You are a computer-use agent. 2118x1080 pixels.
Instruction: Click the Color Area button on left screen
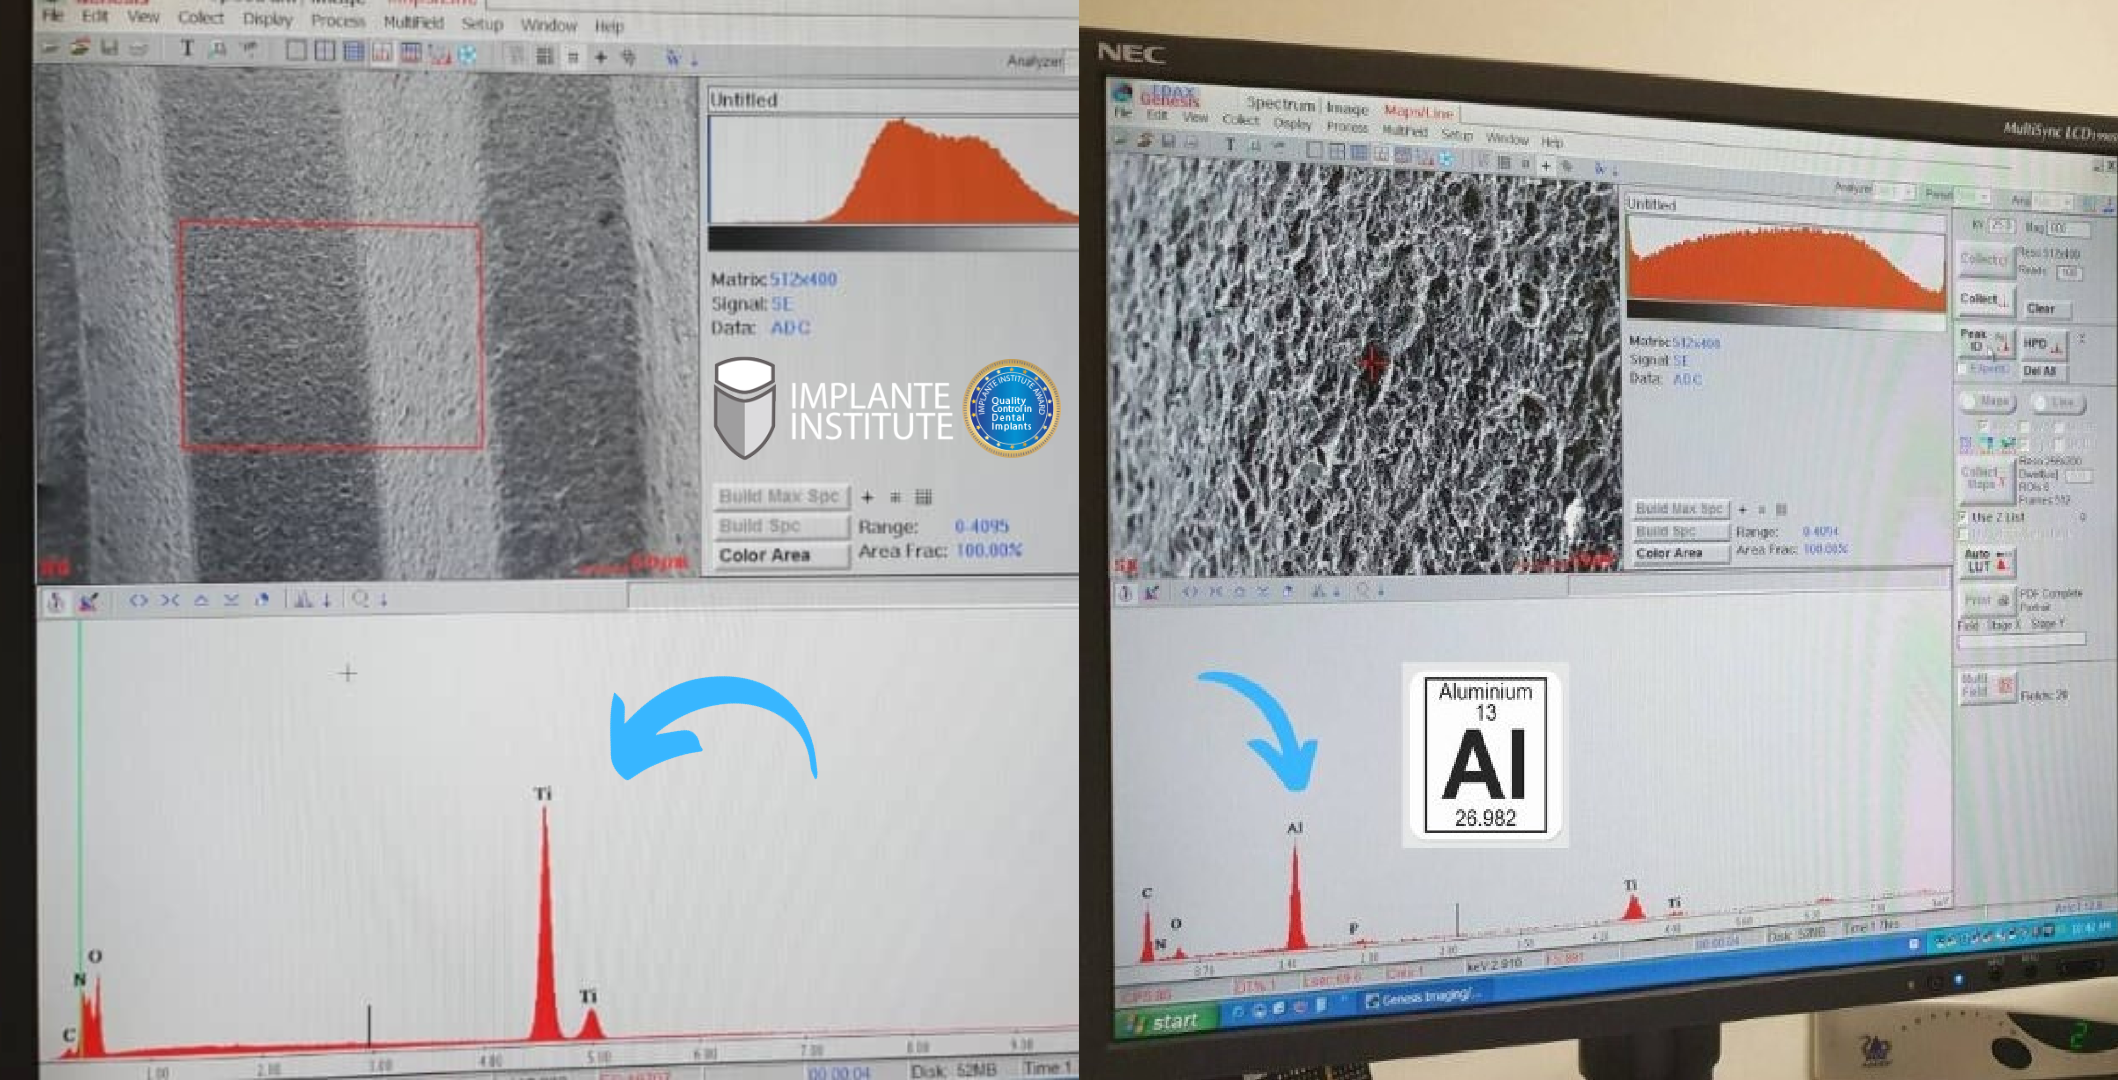[780, 555]
